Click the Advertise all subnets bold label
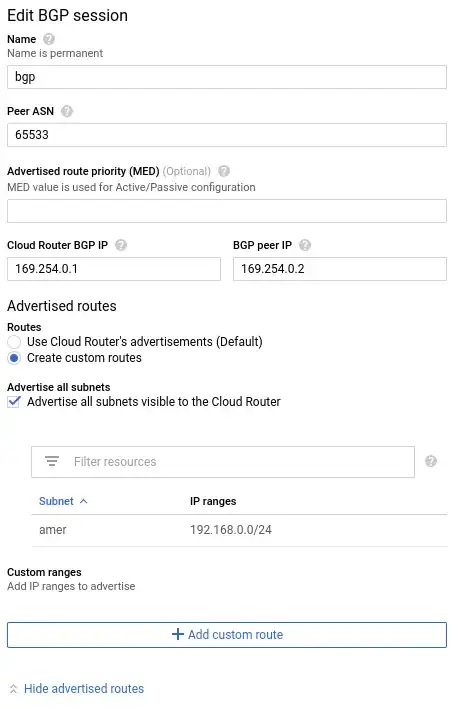Viewport: 466px width, 709px height. 59,387
